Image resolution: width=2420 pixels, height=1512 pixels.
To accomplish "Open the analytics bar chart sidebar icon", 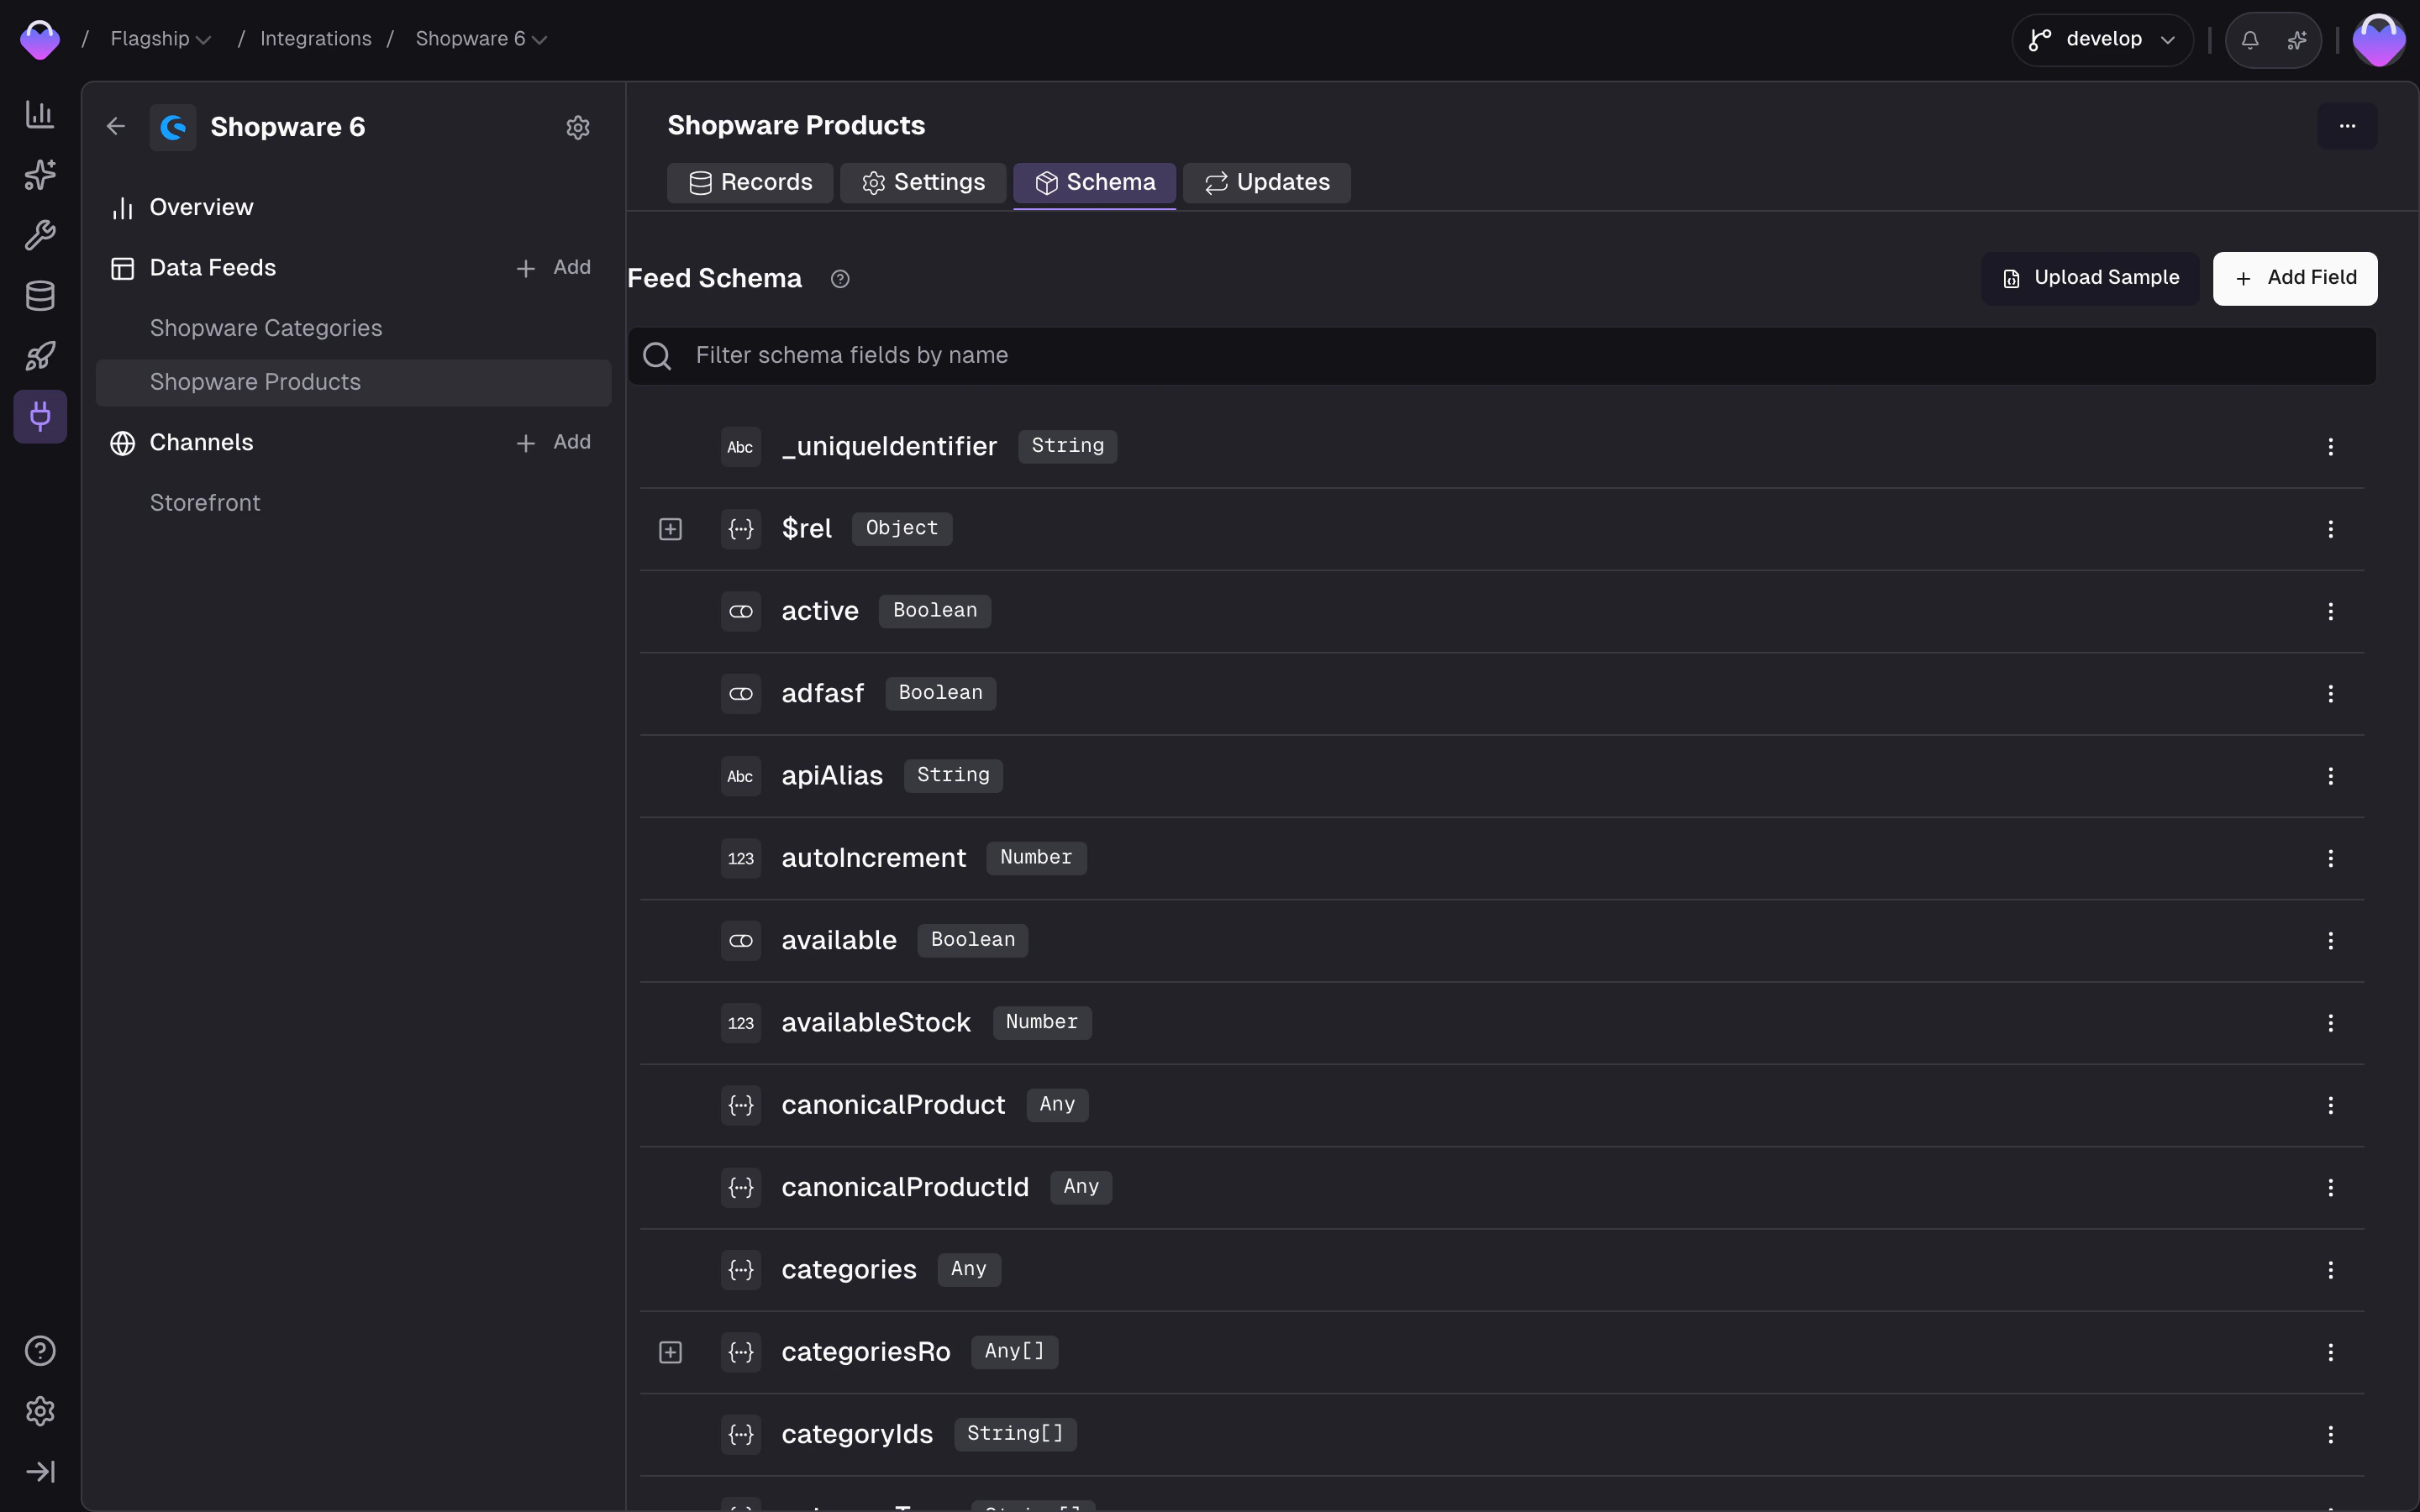I will tap(40, 114).
